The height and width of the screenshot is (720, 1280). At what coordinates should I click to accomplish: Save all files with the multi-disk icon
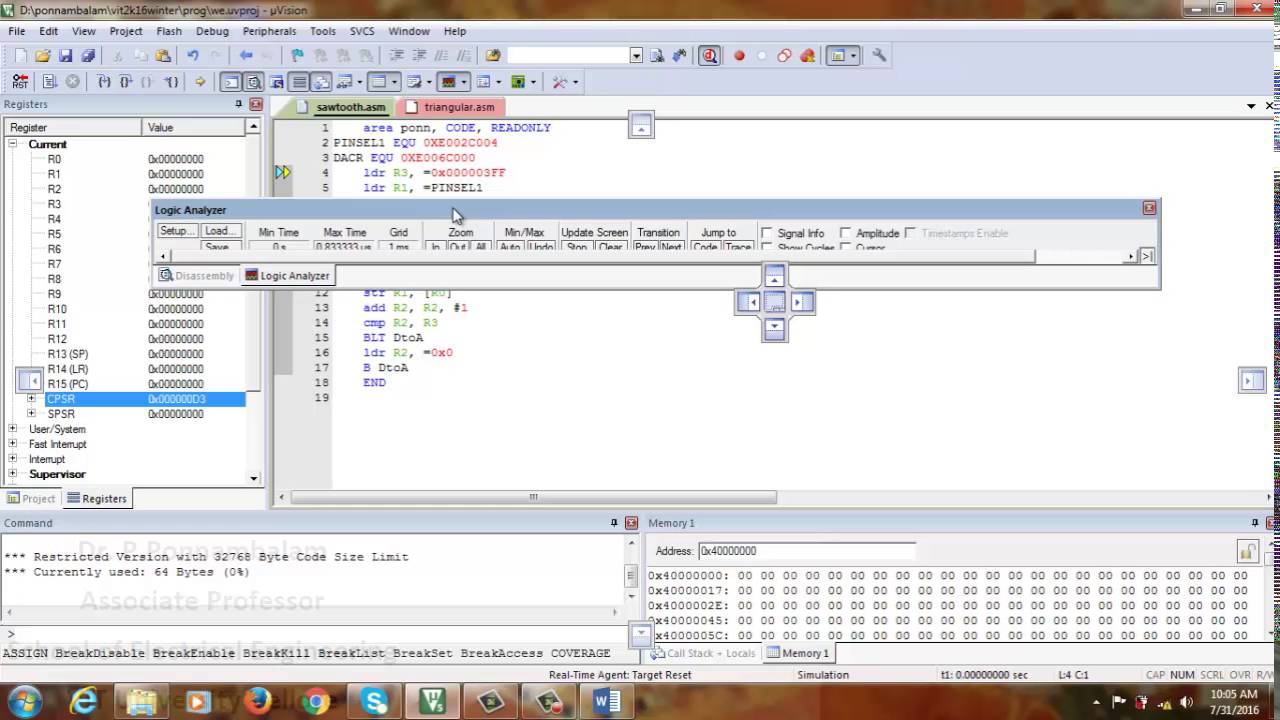[x=88, y=56]
